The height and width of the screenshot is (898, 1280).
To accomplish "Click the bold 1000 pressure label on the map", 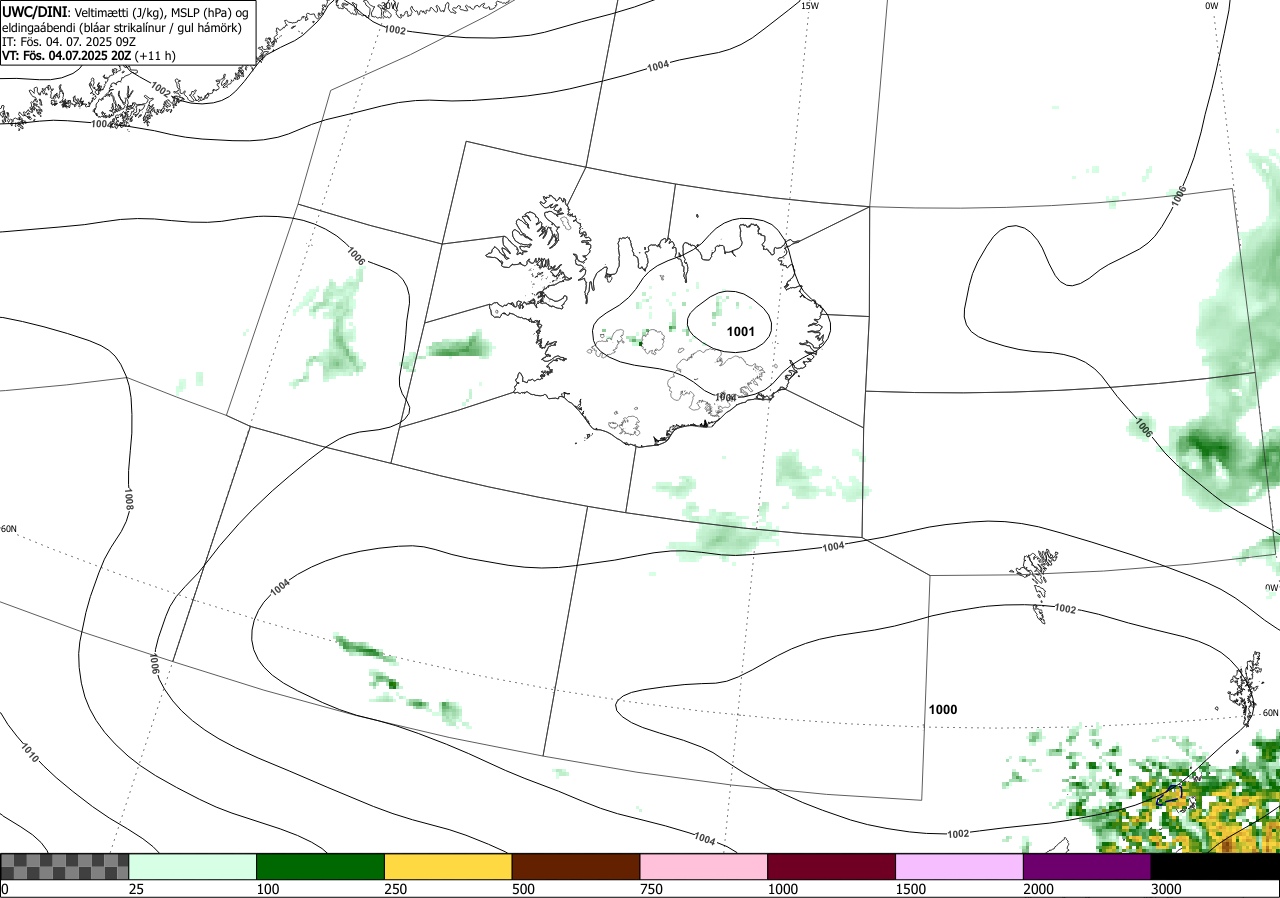I will [943, 710].
